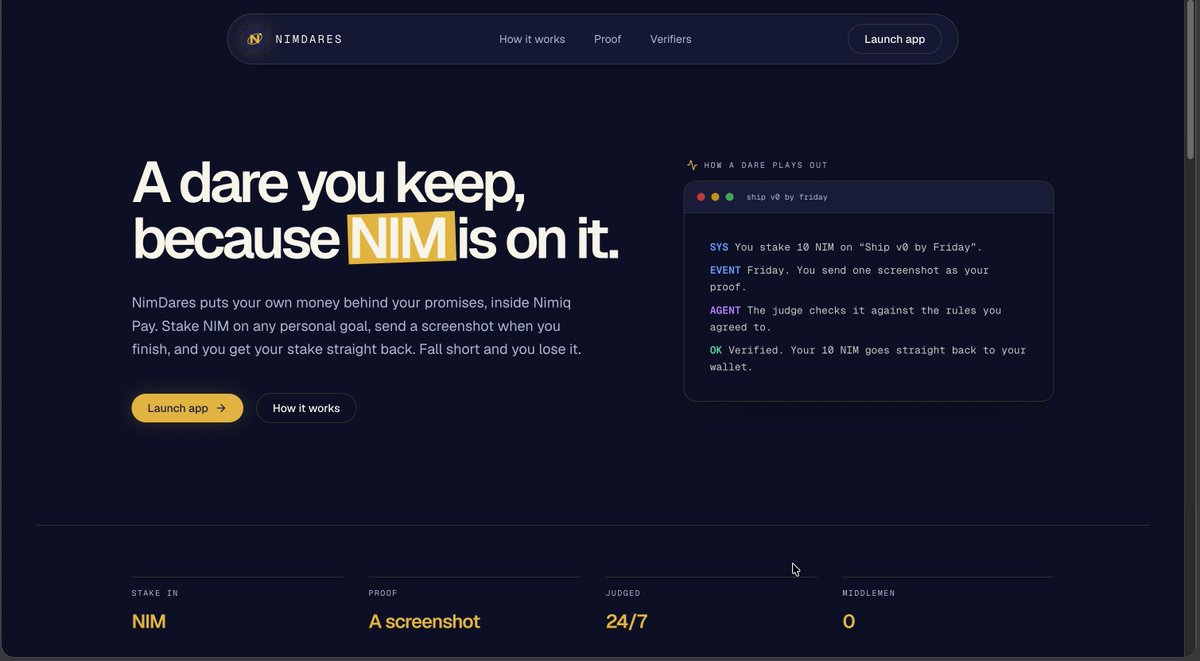Click the How it works outlined hero button
The width and height of the screenshot is (1200, 661).
pos(306,408)
